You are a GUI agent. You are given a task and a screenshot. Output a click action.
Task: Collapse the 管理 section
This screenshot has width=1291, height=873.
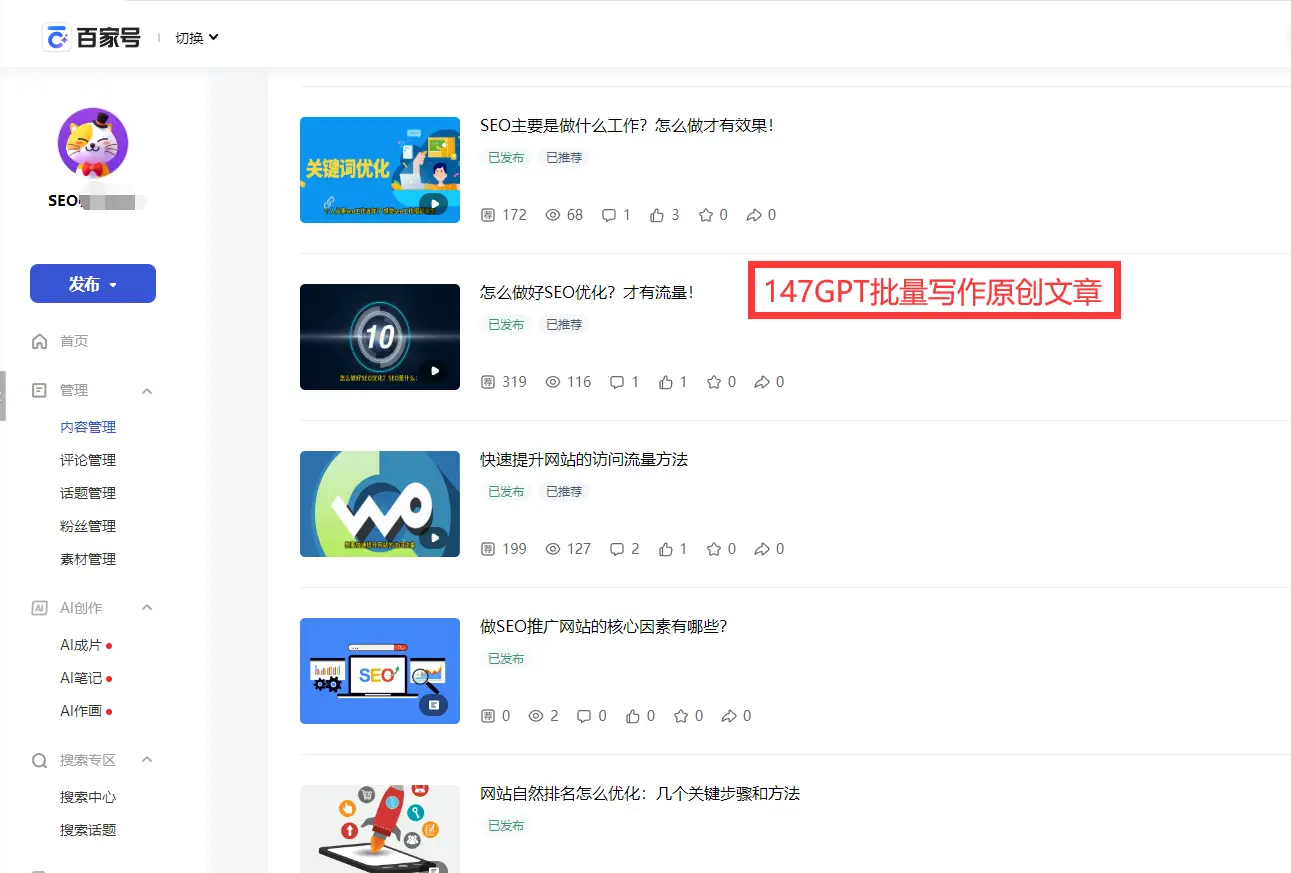pyautogui.click(x=147, y=390)
